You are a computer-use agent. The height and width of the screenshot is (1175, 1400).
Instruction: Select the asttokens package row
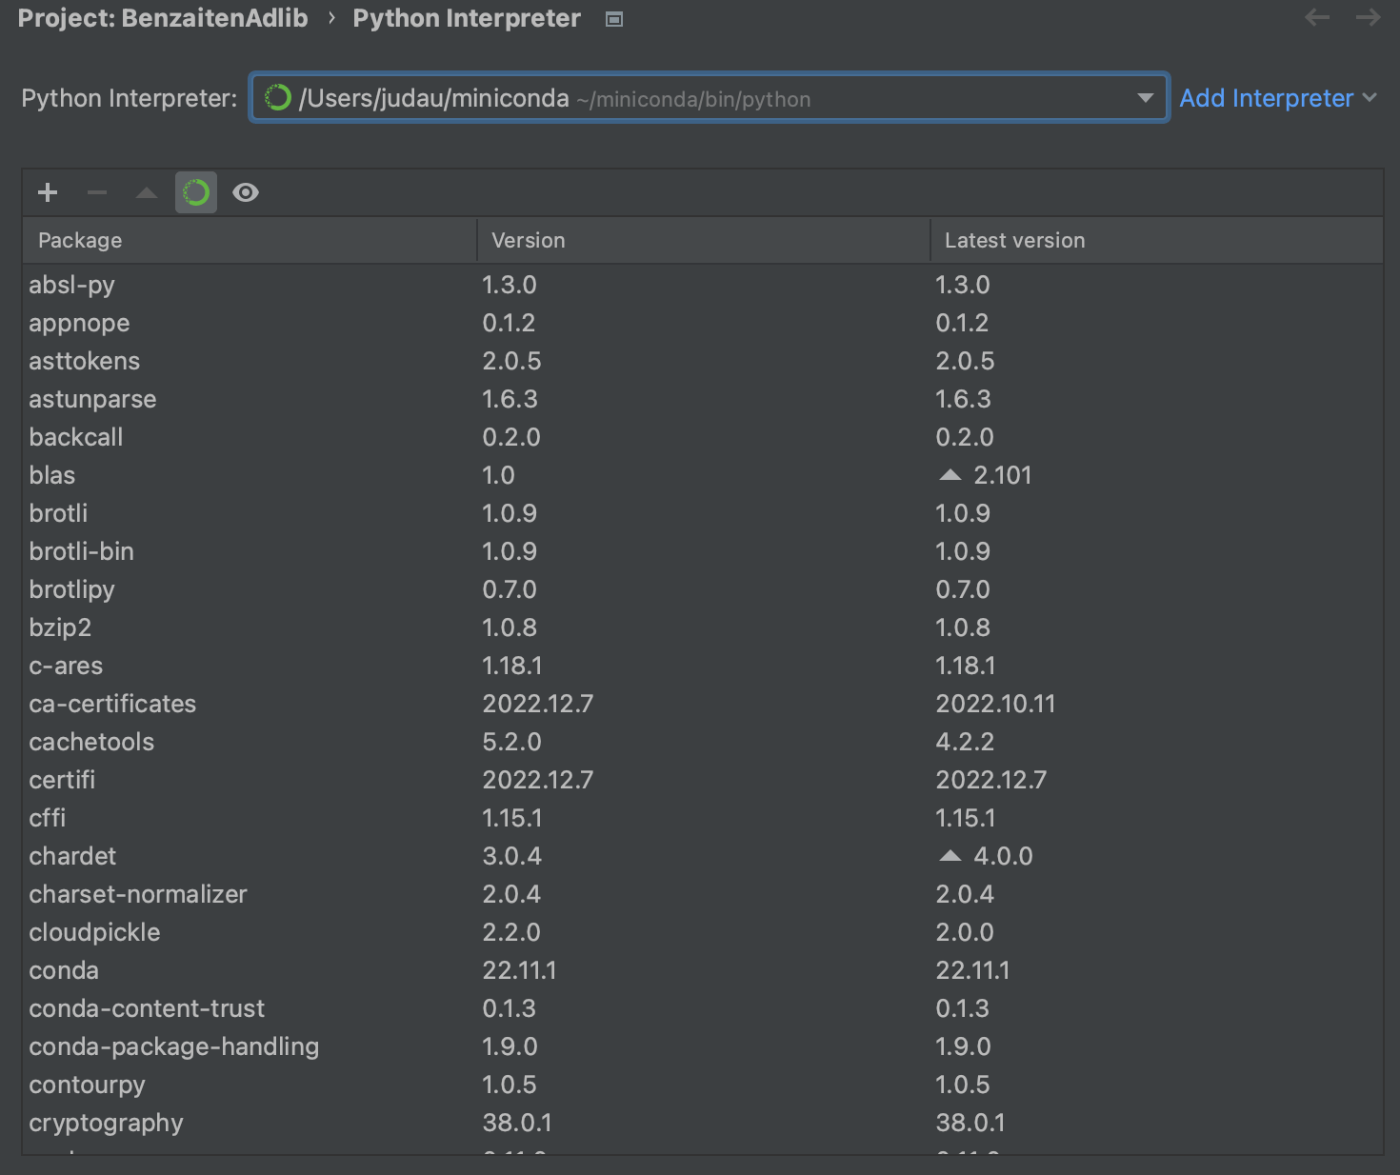tap(703, 361)
